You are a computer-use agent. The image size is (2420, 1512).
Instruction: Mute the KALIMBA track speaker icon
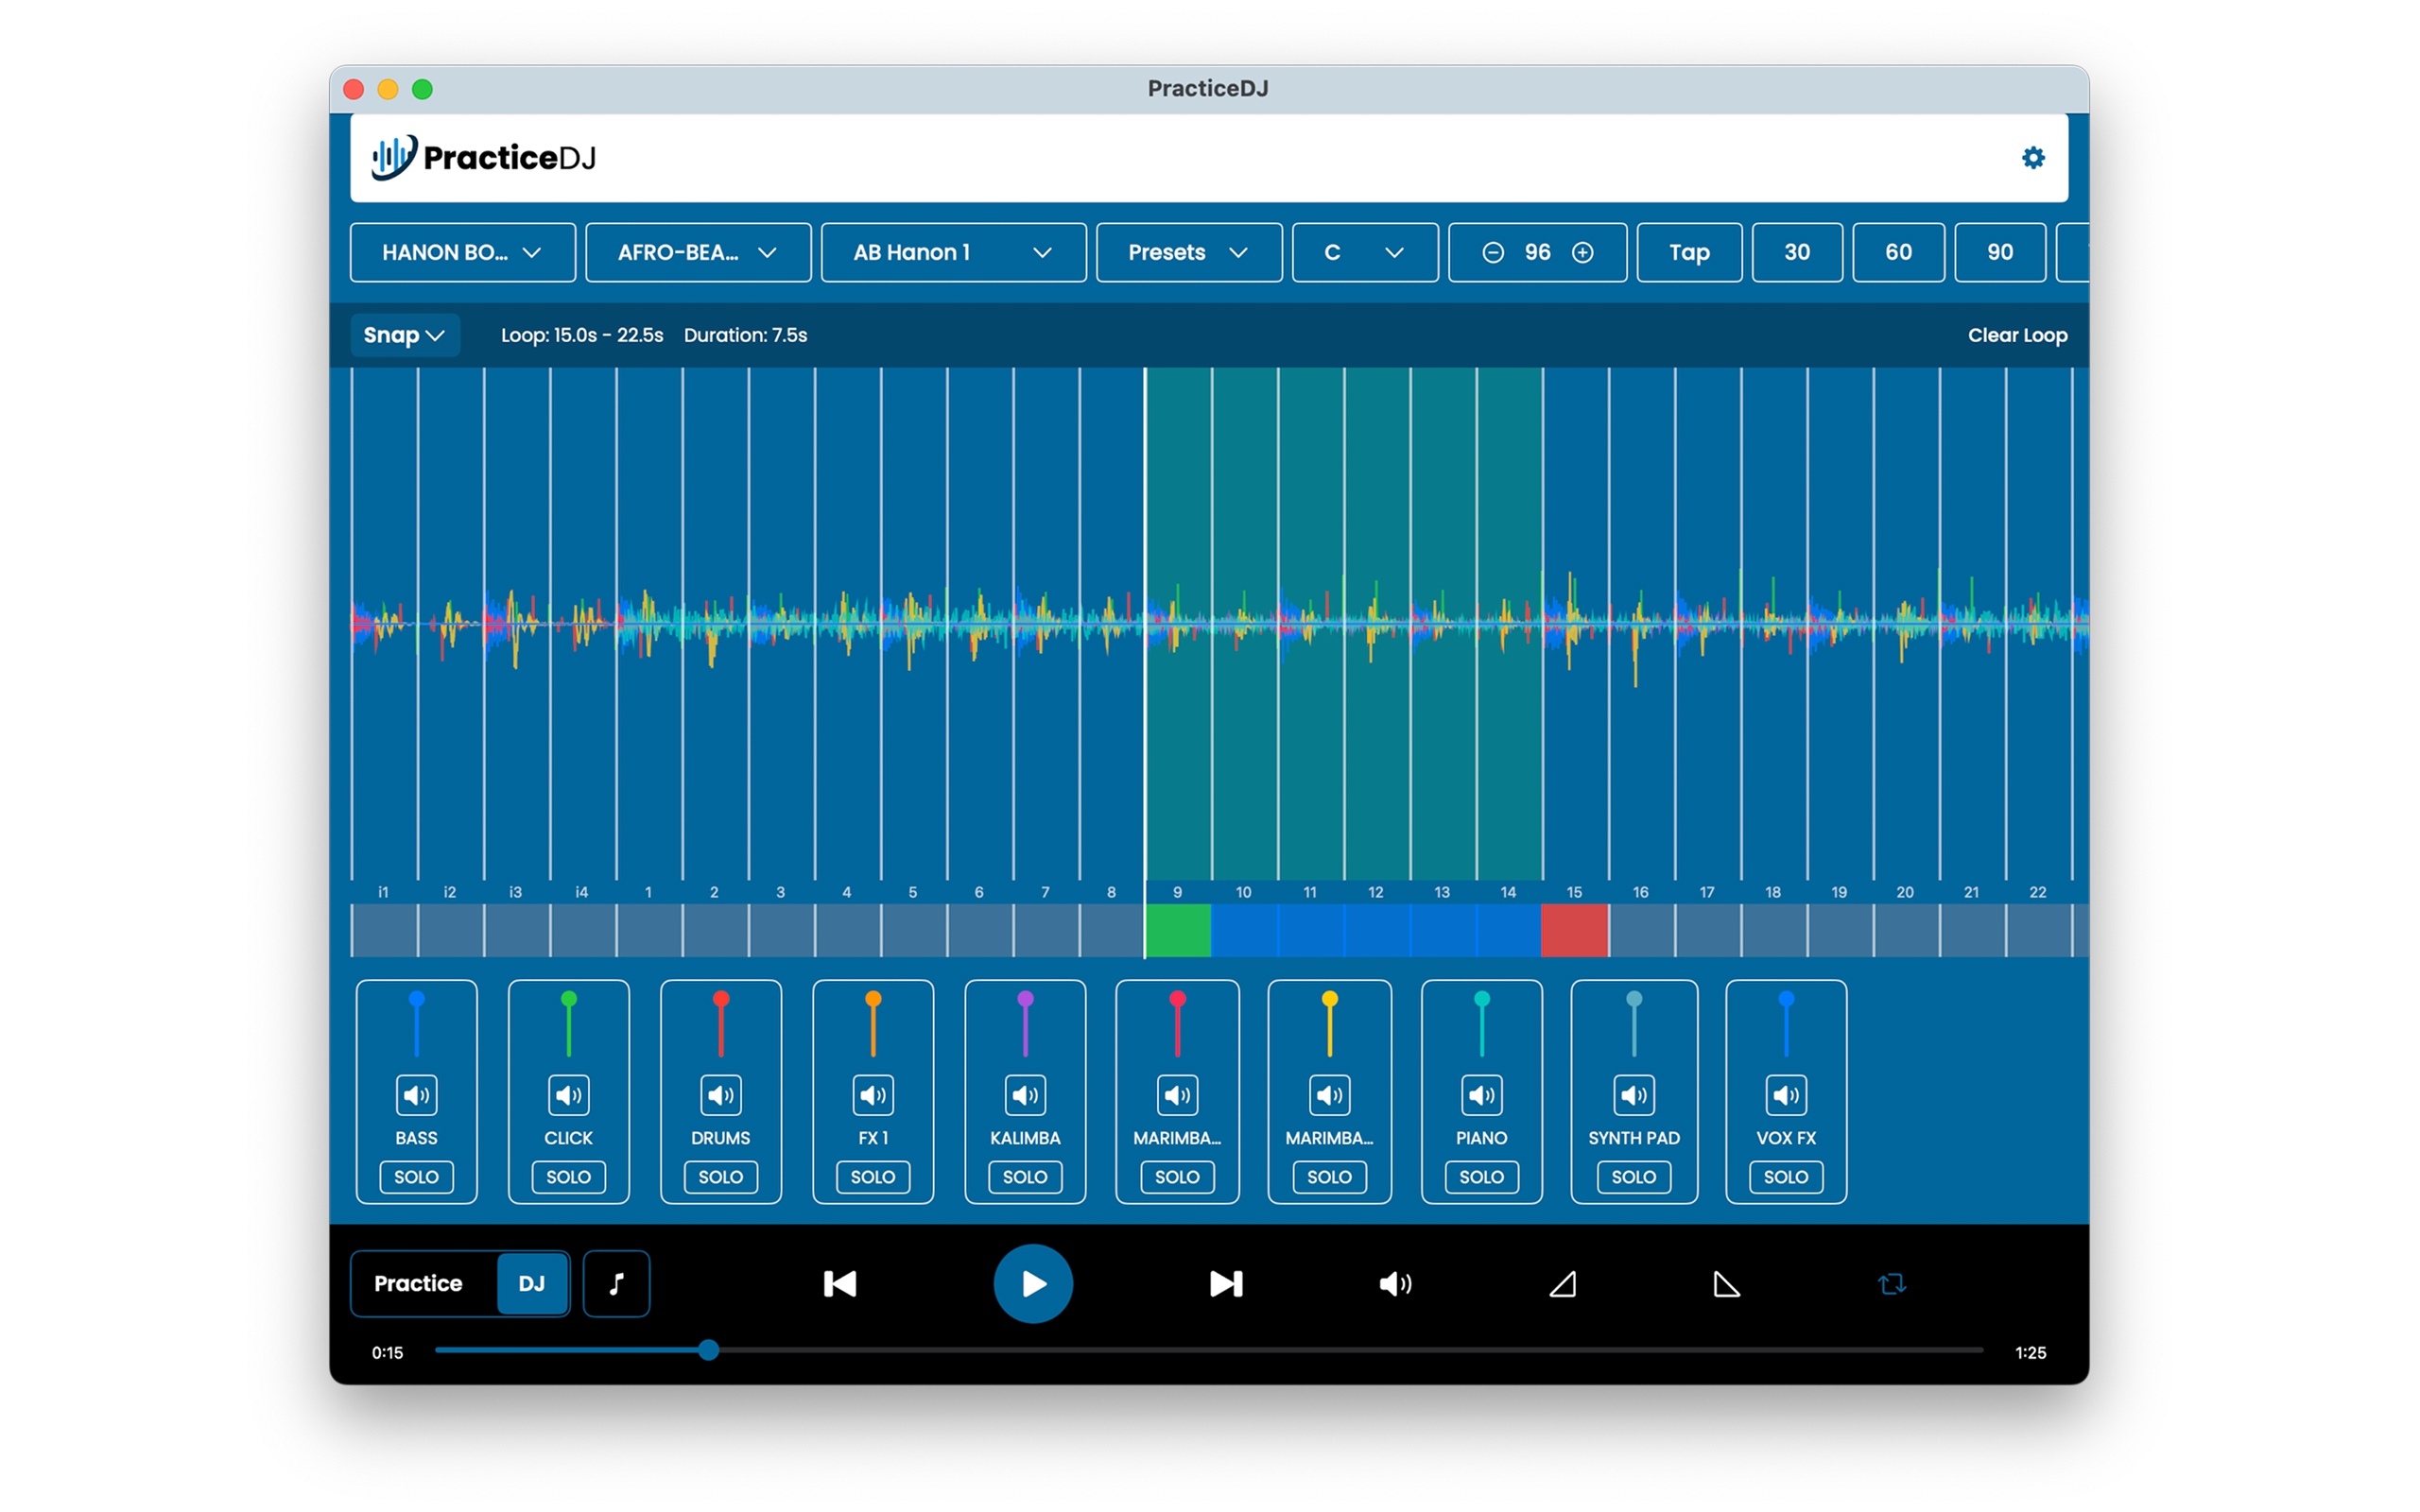[1025, 1095]
